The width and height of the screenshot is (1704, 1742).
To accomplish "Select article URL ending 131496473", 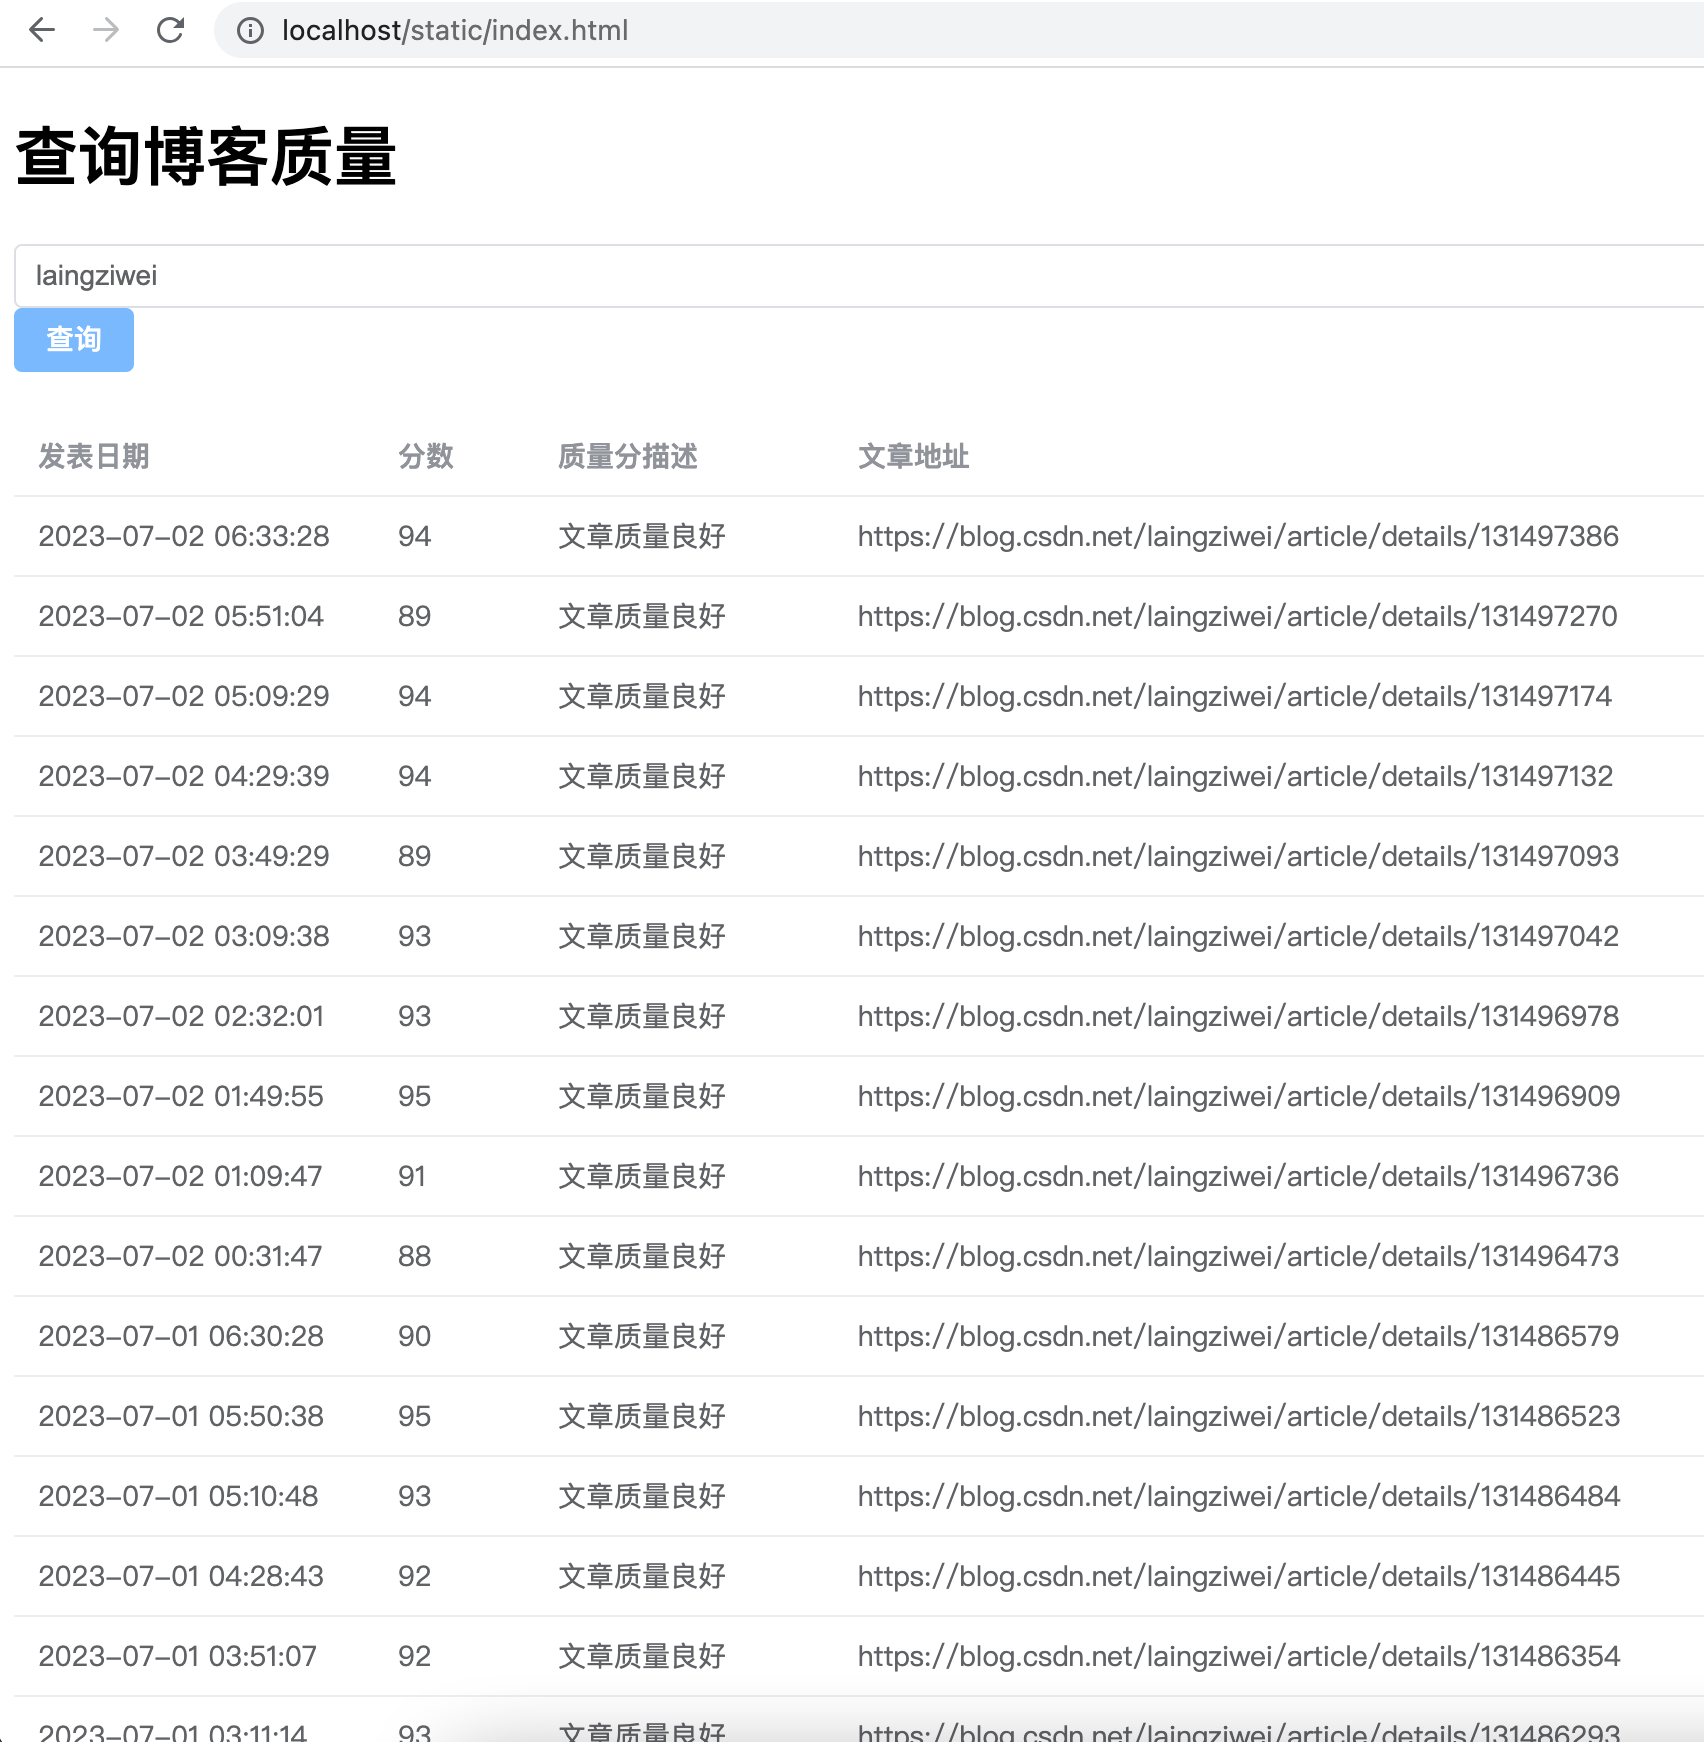I will point(1238,1257).
